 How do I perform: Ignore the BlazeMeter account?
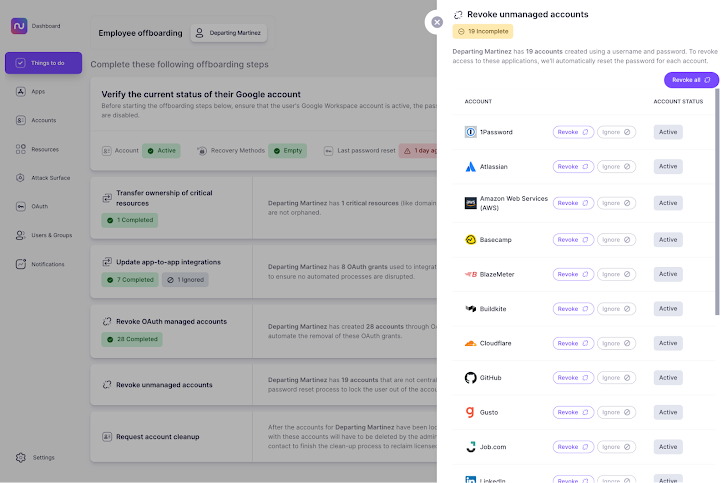click(617, 274)
